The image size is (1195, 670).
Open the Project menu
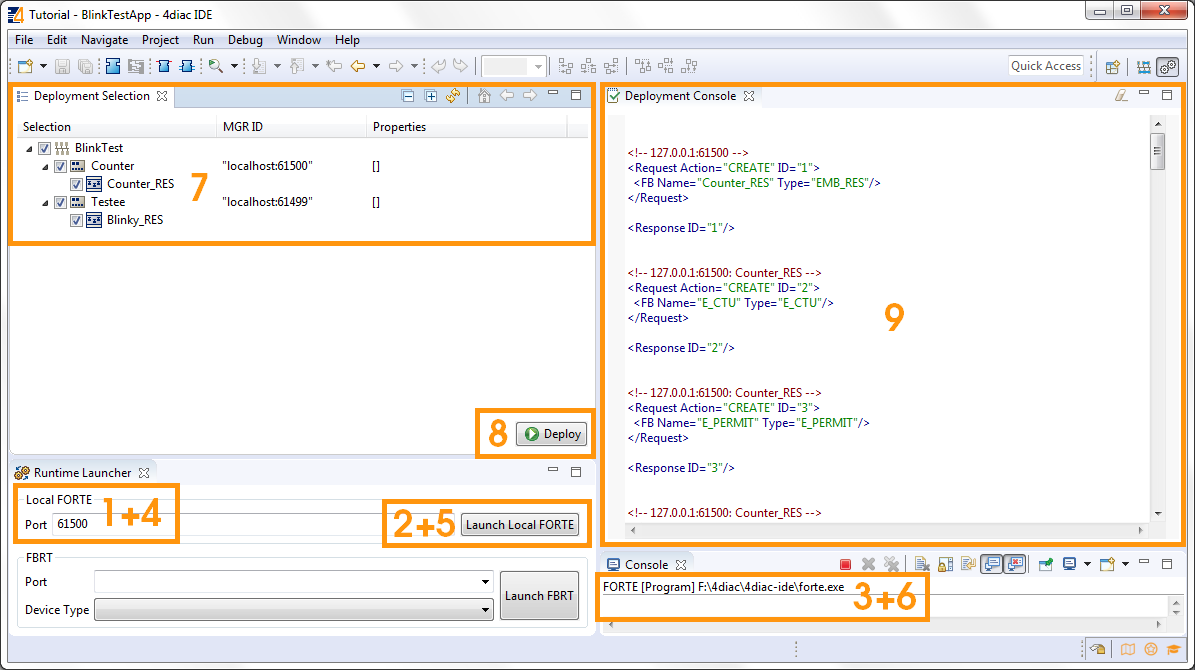coord(160,40)
